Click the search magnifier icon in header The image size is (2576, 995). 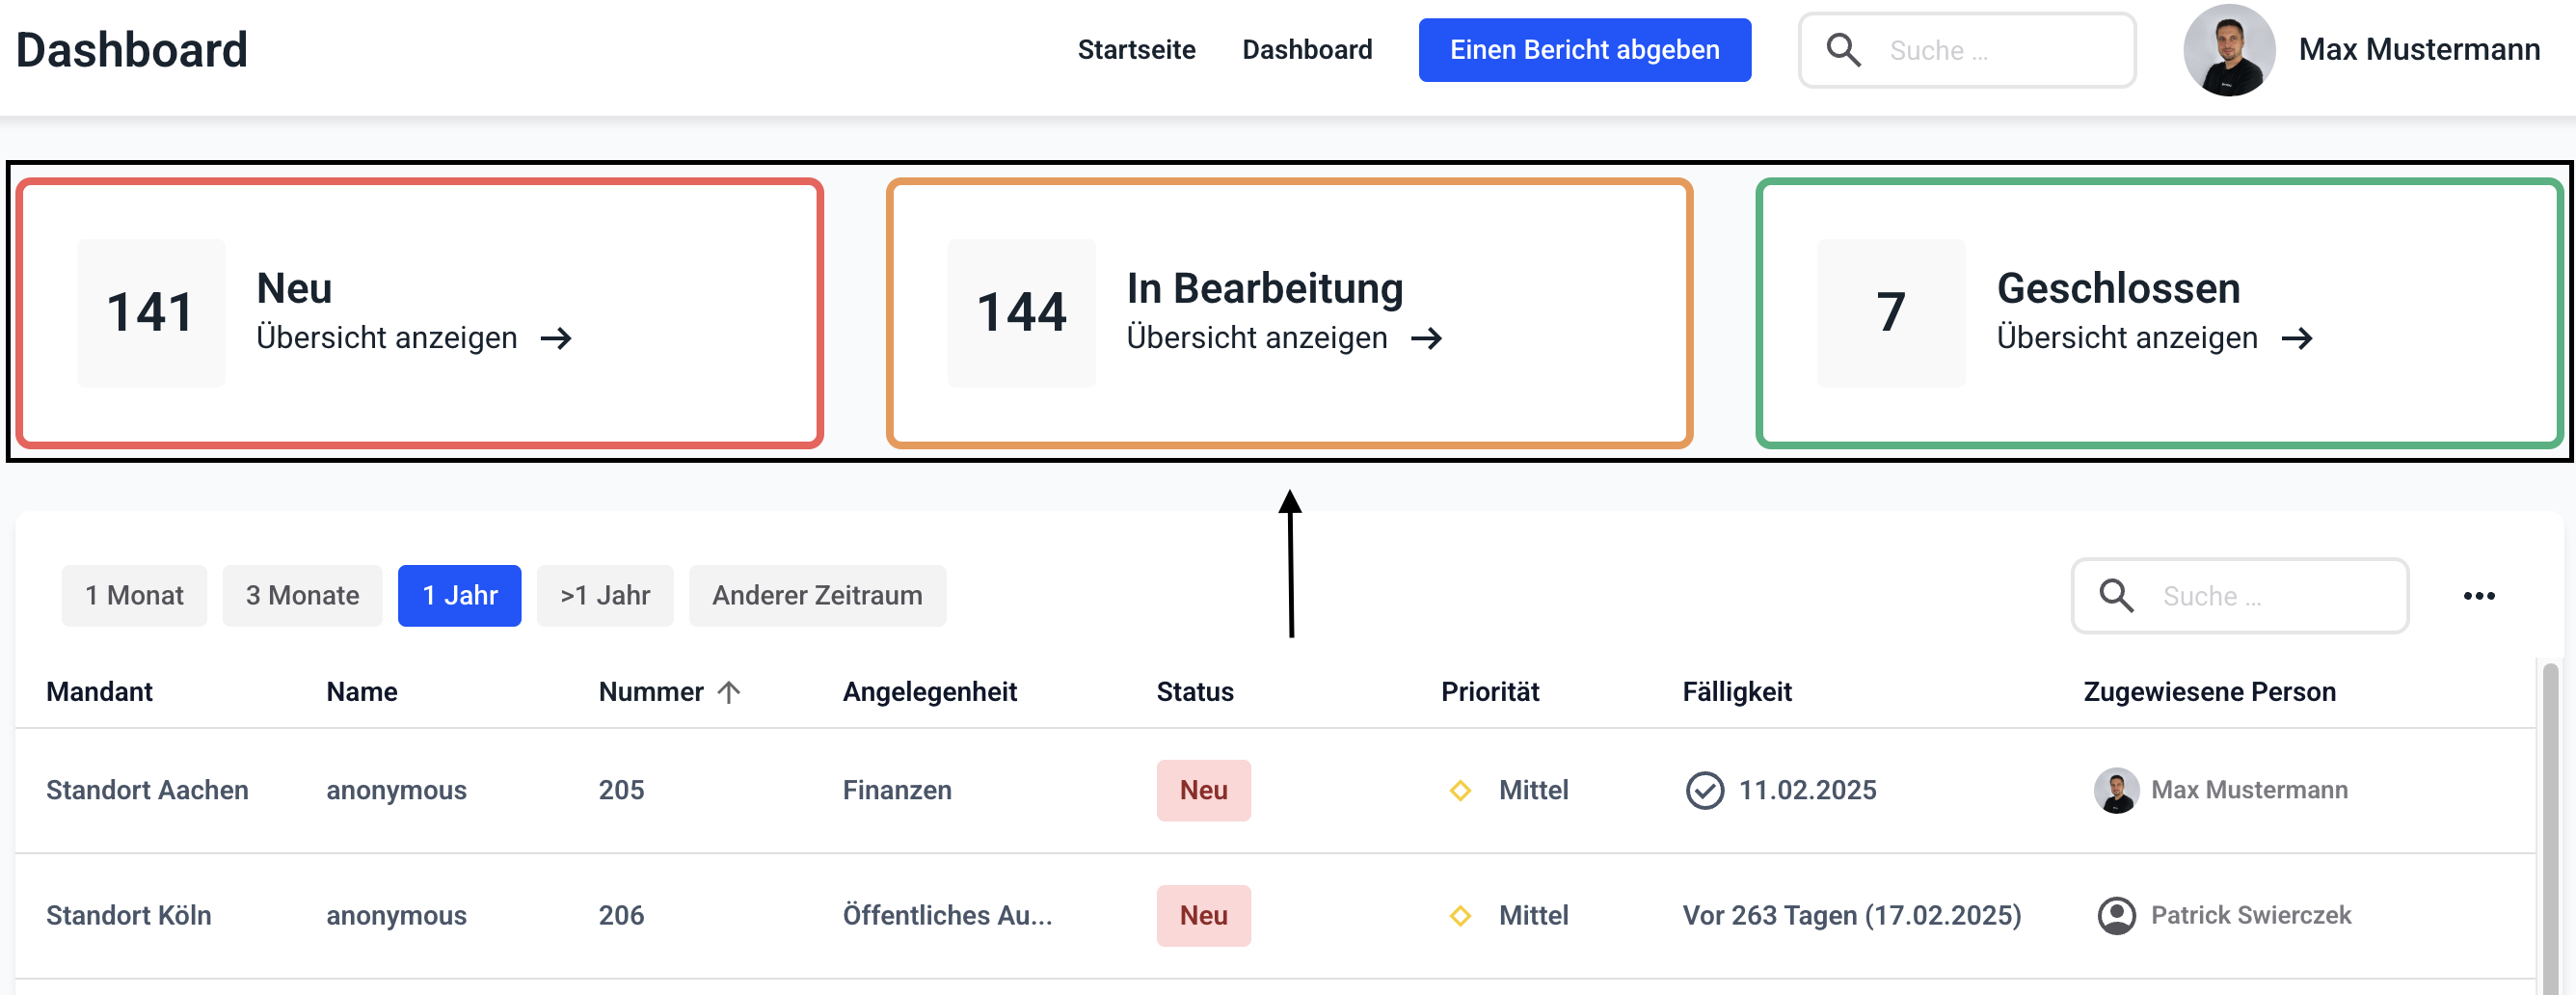[1843, 50]
